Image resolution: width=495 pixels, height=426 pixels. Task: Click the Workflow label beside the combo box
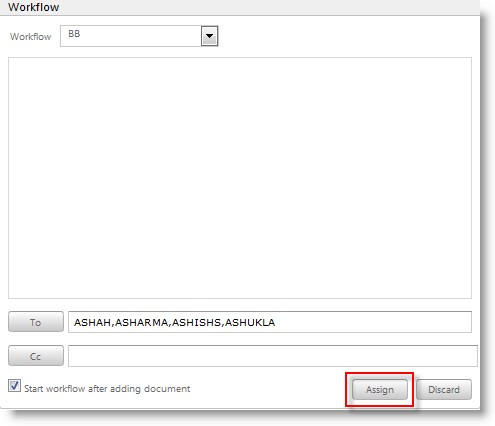30,36
